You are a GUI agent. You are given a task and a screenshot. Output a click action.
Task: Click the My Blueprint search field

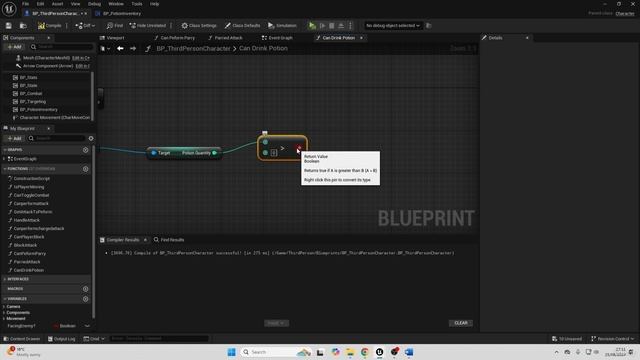point(57,138)
